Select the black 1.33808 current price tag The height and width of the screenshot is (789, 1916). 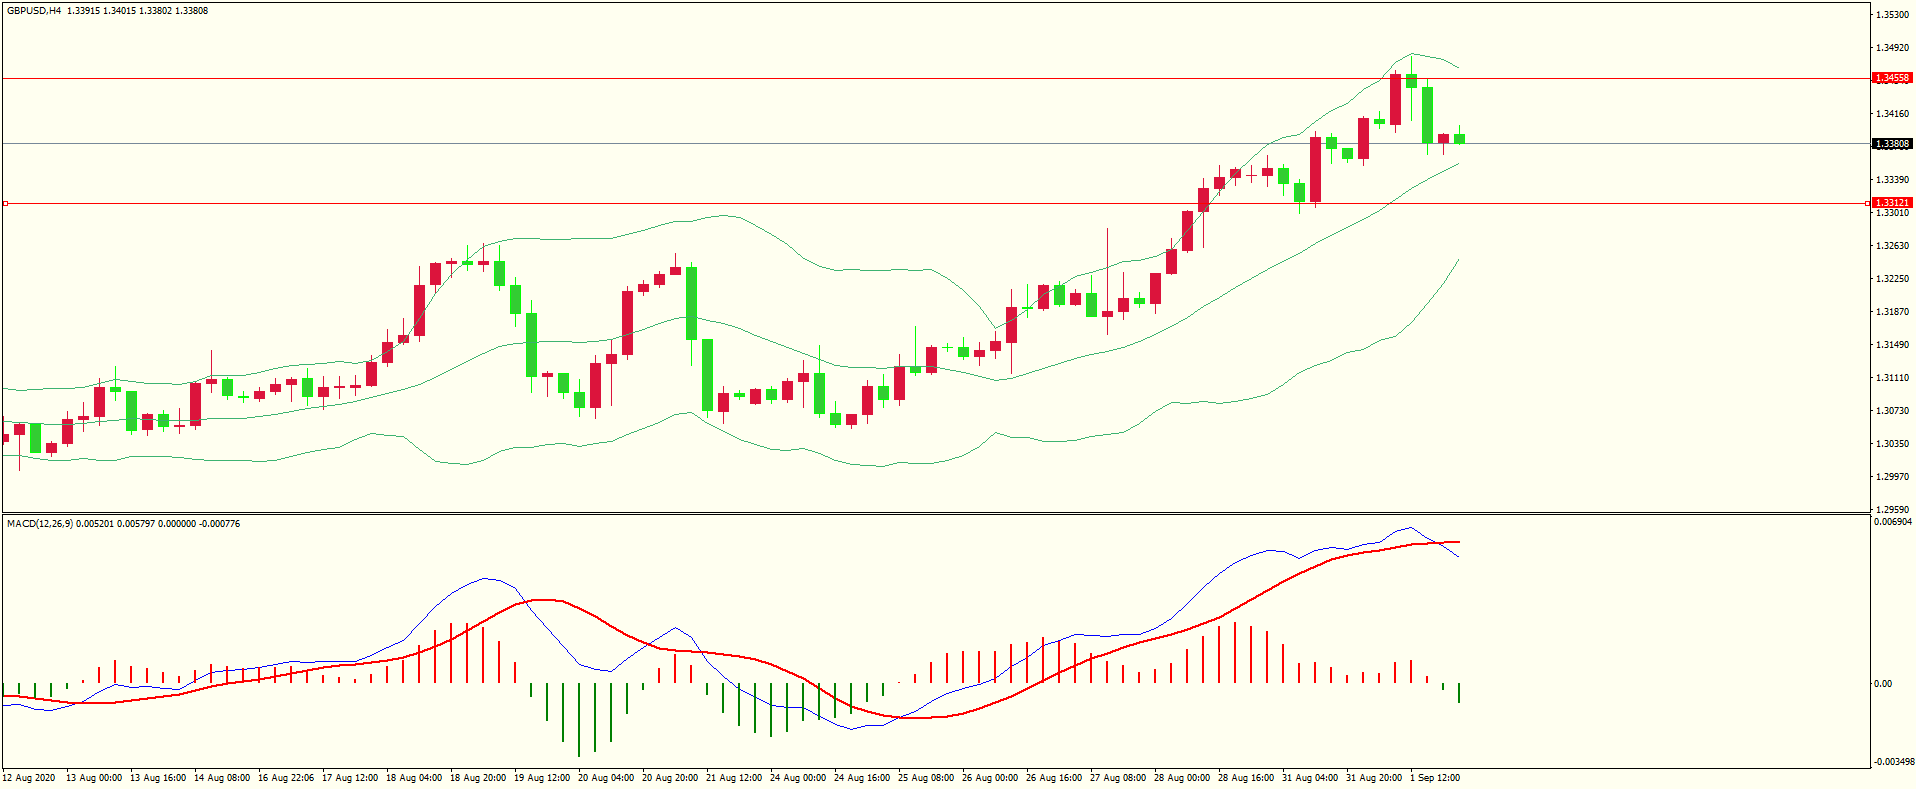[x=1892, y=144]
